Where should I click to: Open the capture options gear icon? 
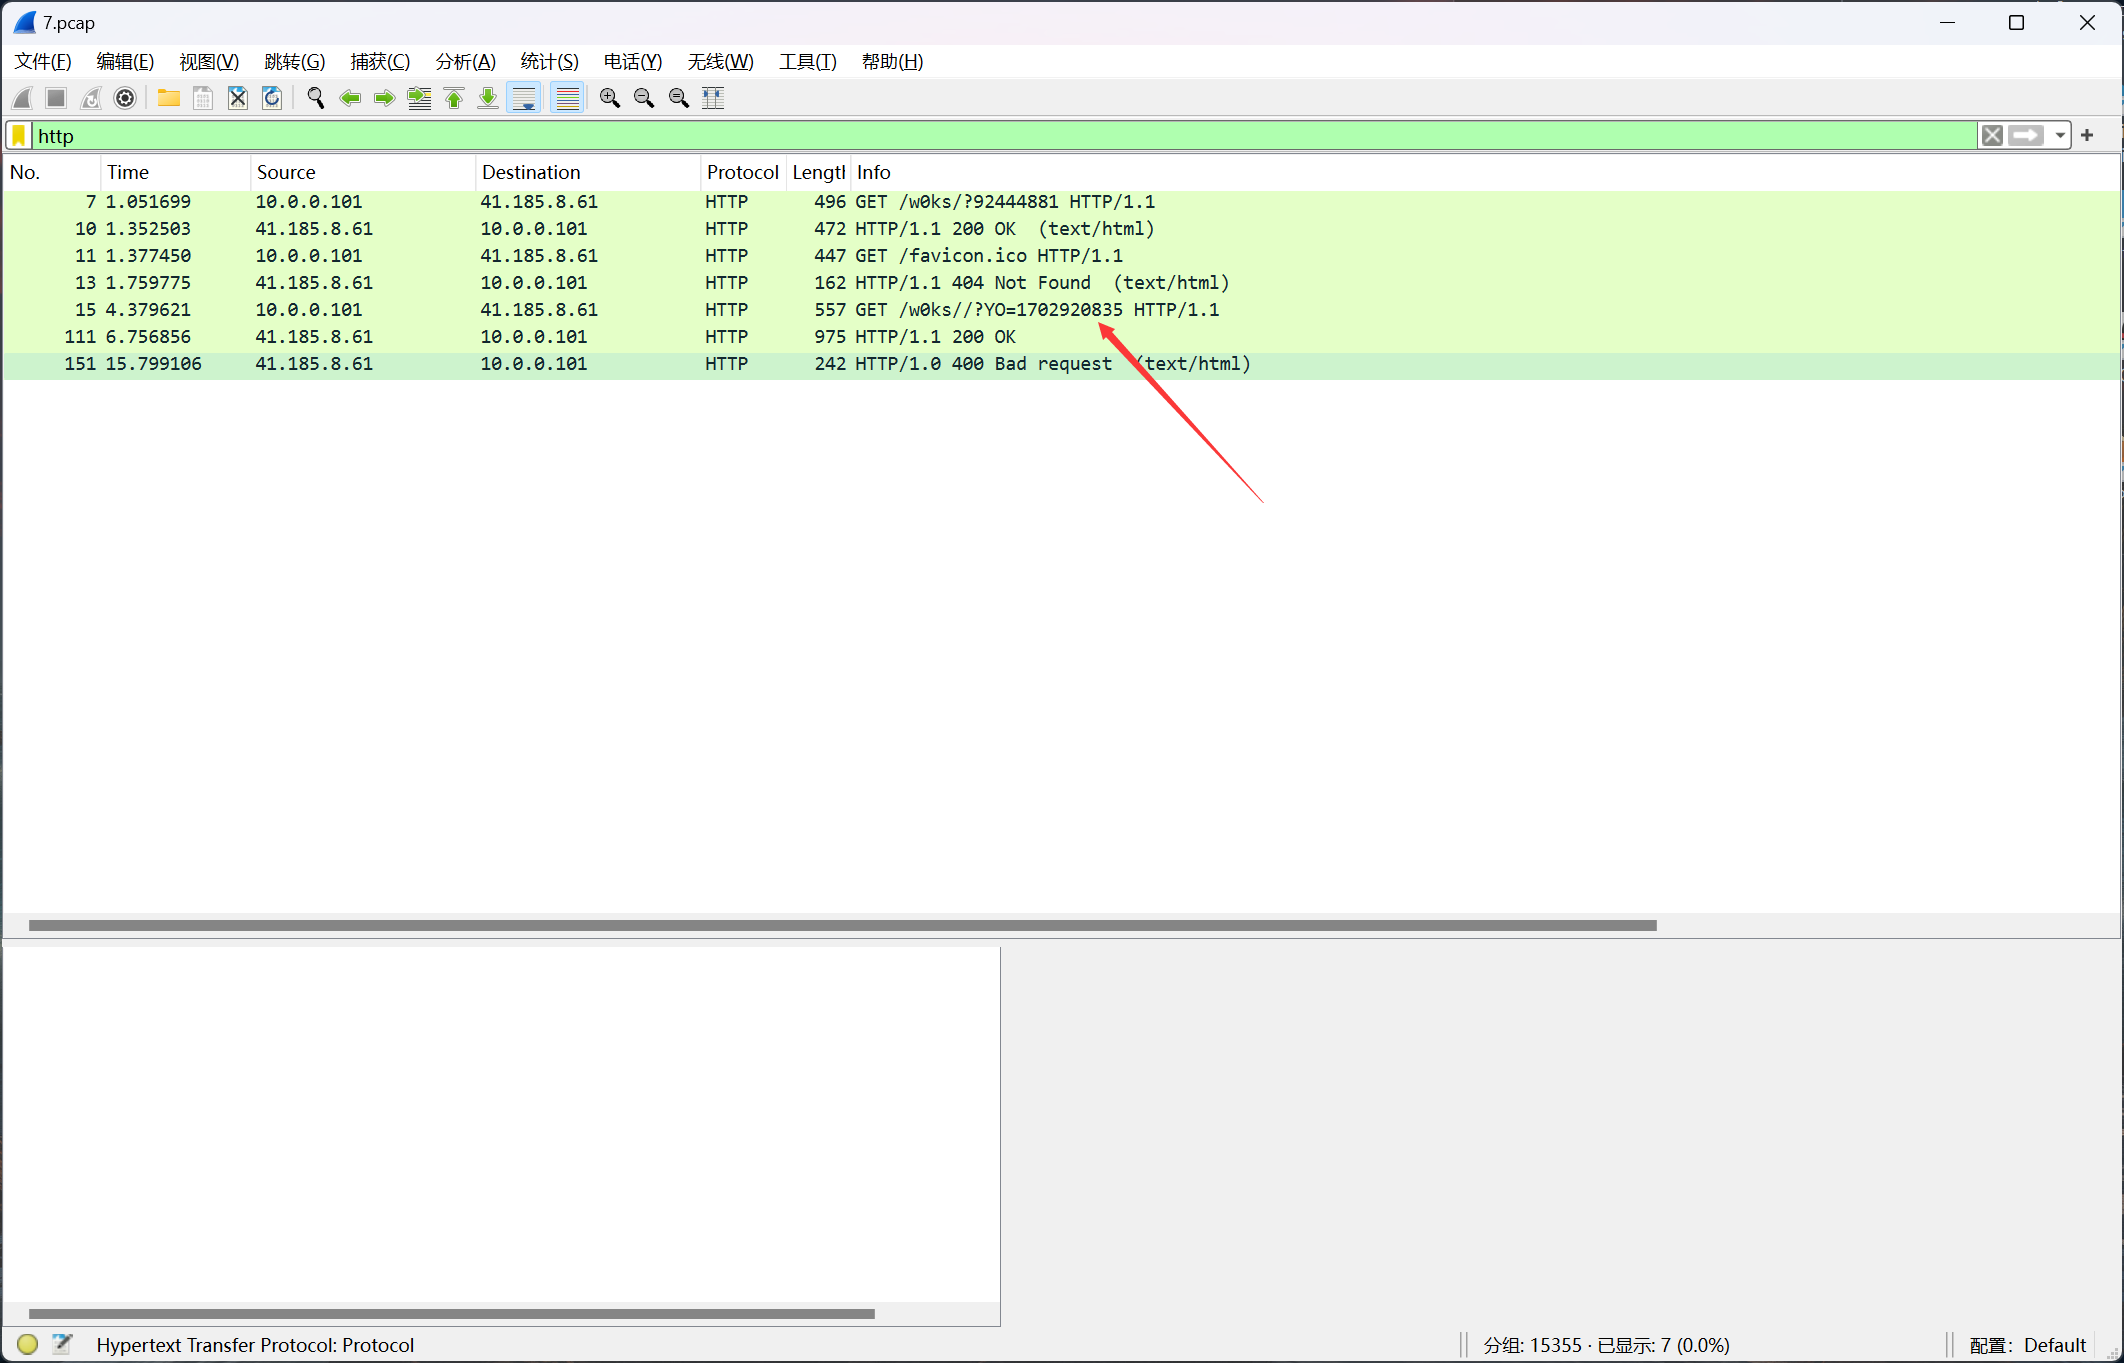coord(125,98)
